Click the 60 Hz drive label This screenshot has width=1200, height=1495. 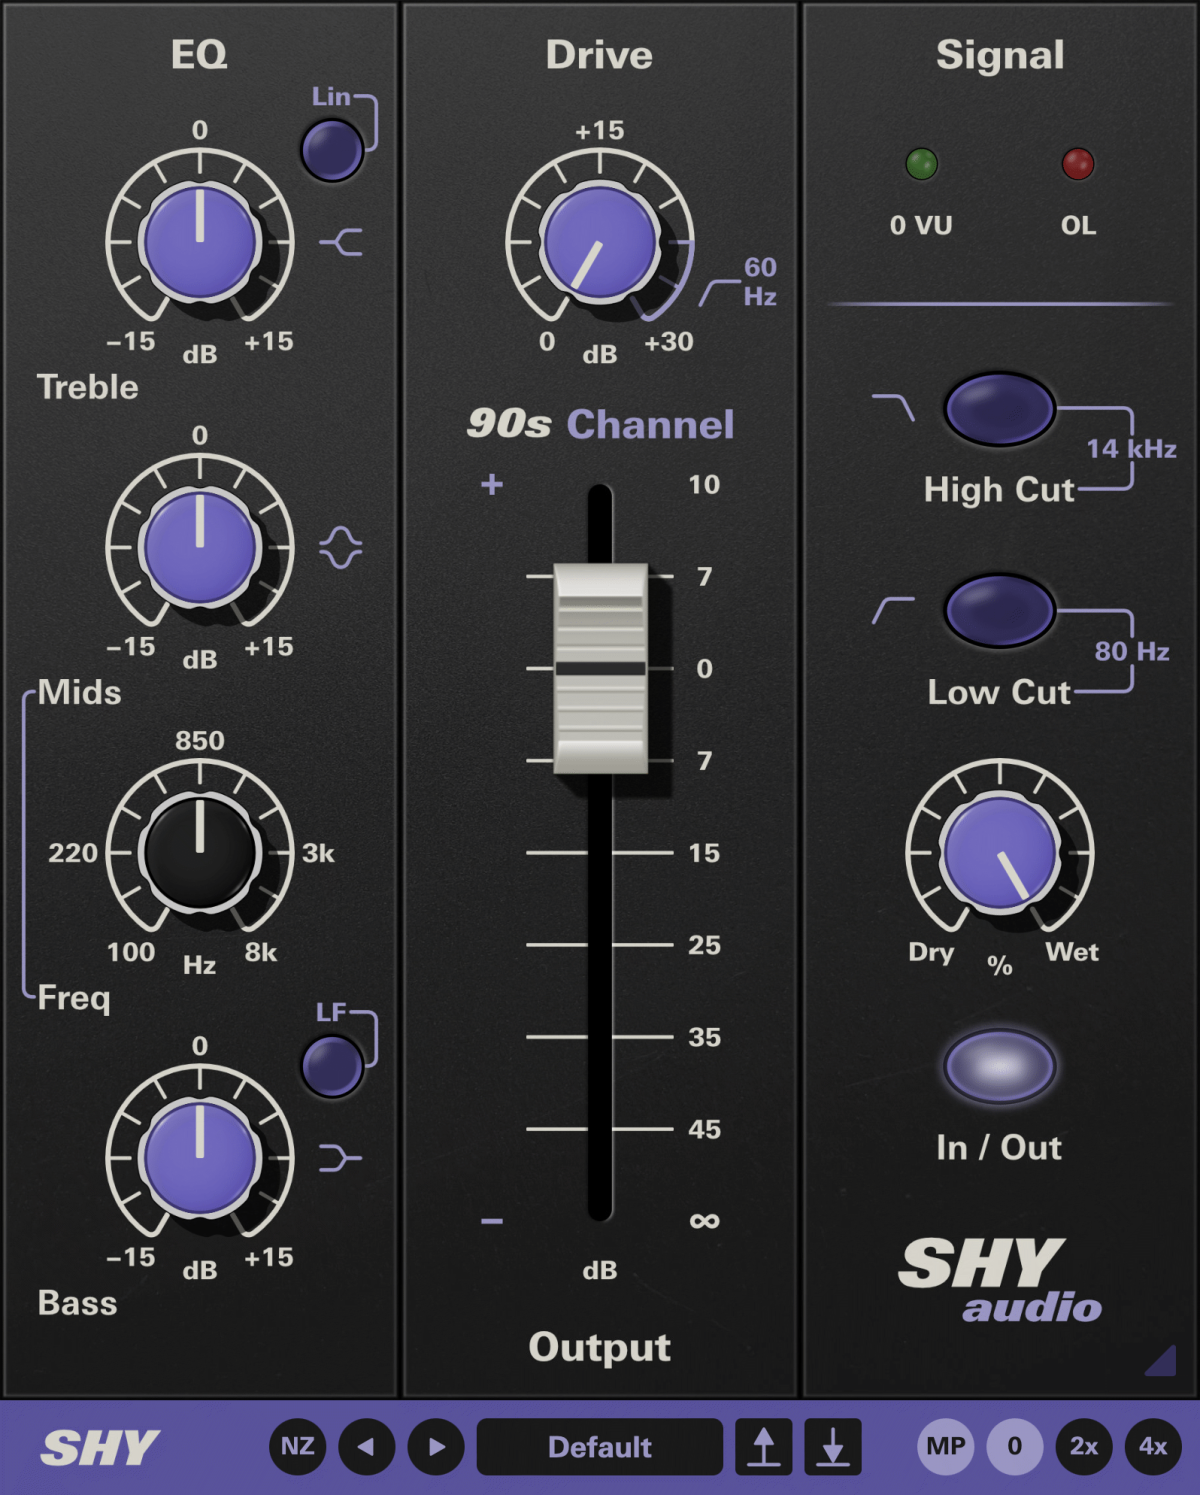(x=760, y=282)
